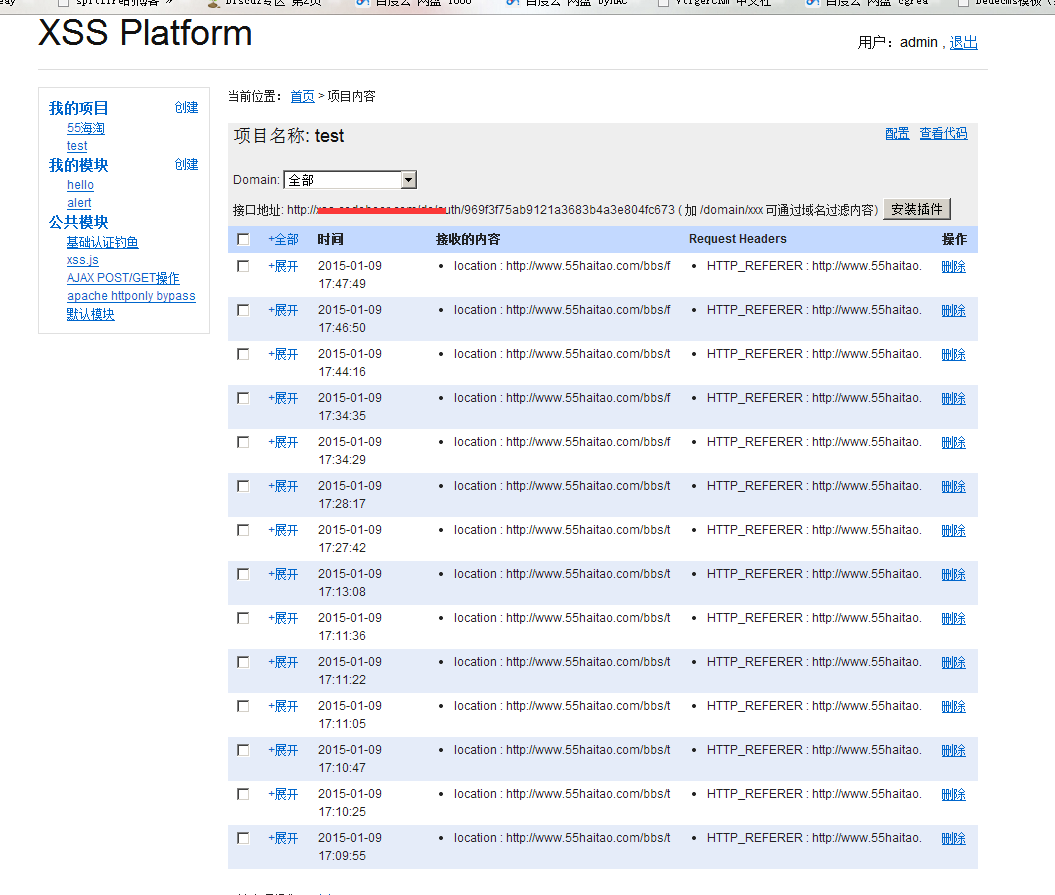1055x895 pixels.
Task: Click the 我的项目 sidebar heading
Action: 78,108
